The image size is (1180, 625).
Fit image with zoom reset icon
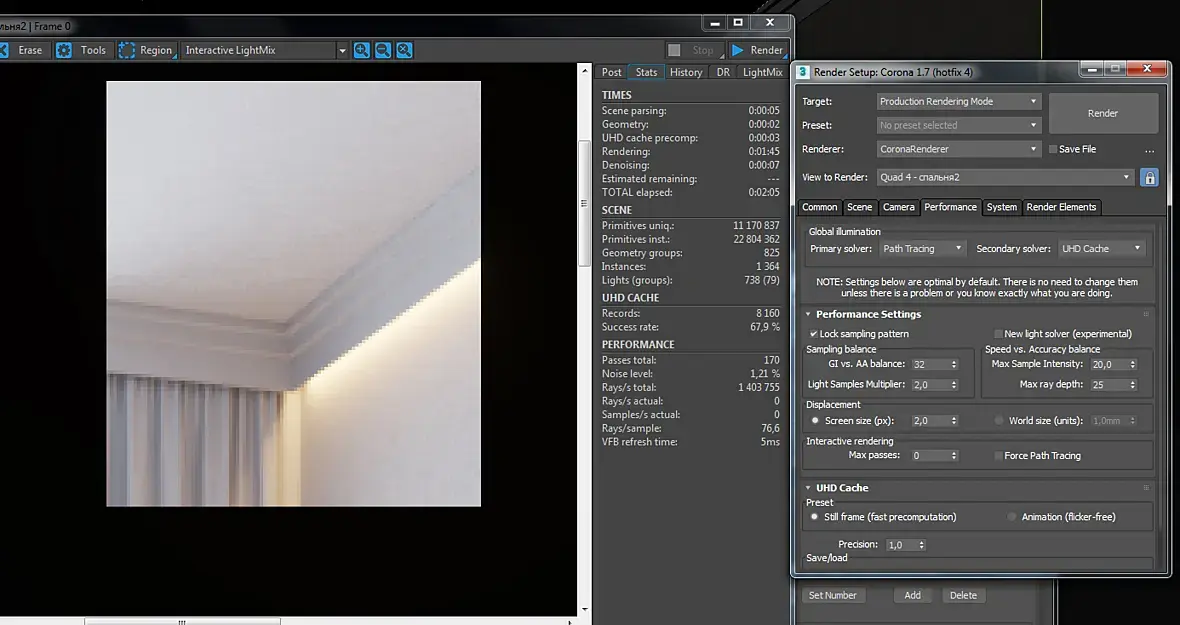click(x=404, y=50)
